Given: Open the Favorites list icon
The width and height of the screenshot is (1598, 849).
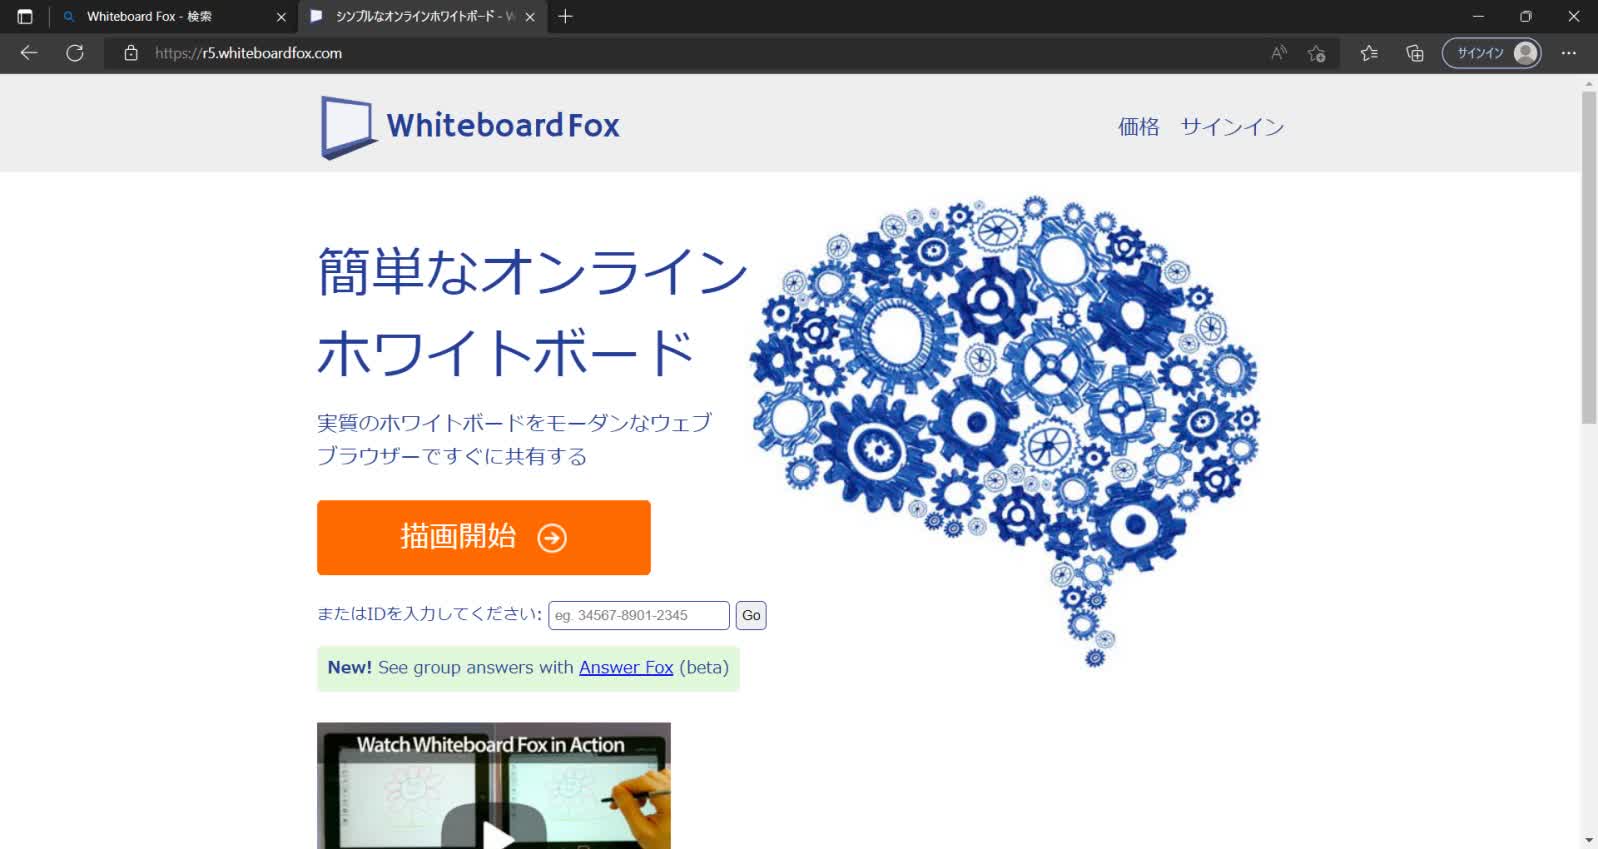Looking at the screenshot, I should [x=1369, y=53].
